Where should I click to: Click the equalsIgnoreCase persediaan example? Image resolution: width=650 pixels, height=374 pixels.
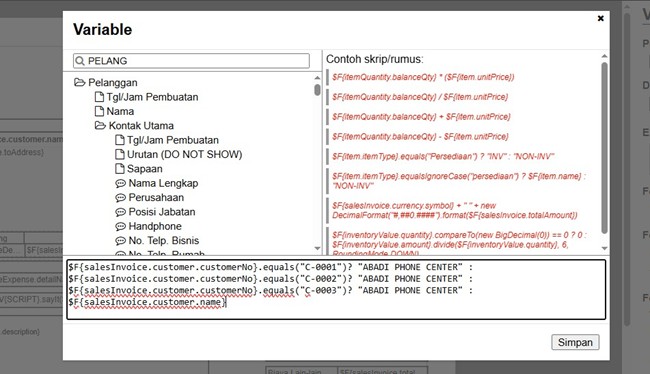(459, 181)
